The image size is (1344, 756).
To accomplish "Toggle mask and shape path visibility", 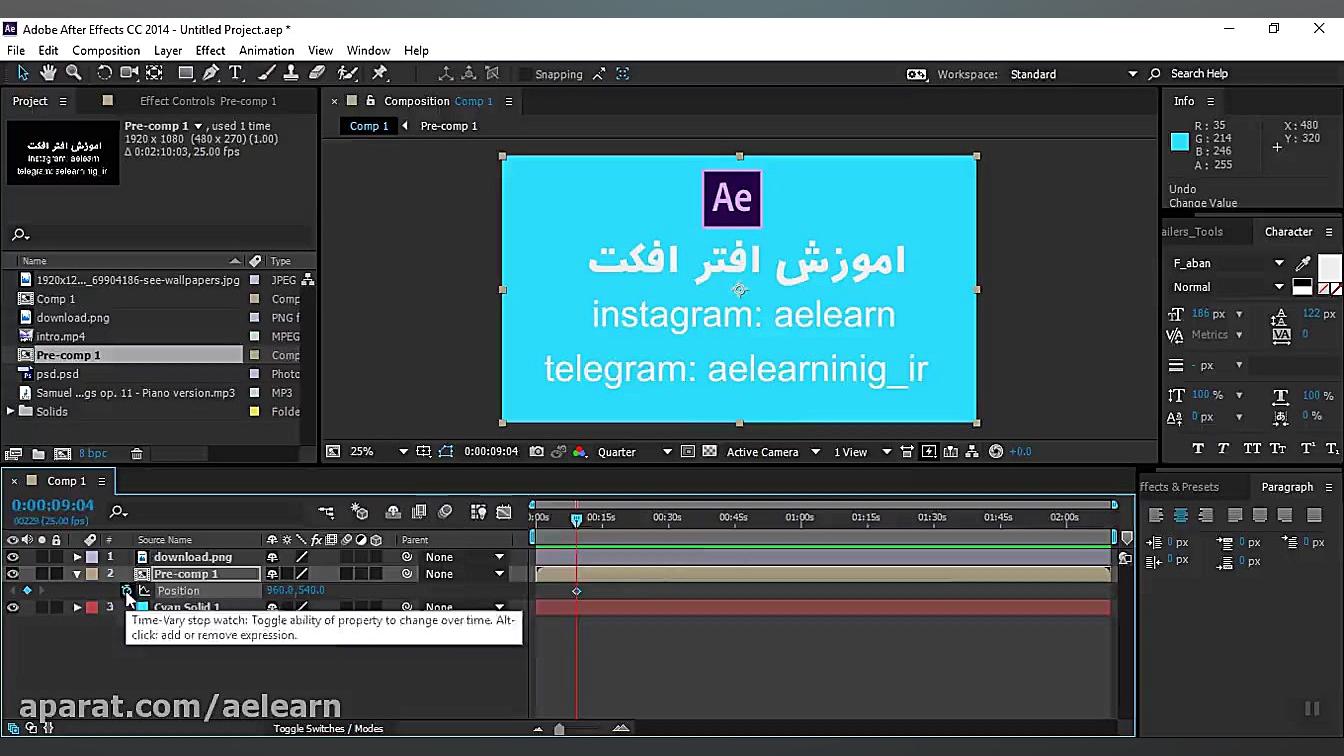I will [446, 452].
